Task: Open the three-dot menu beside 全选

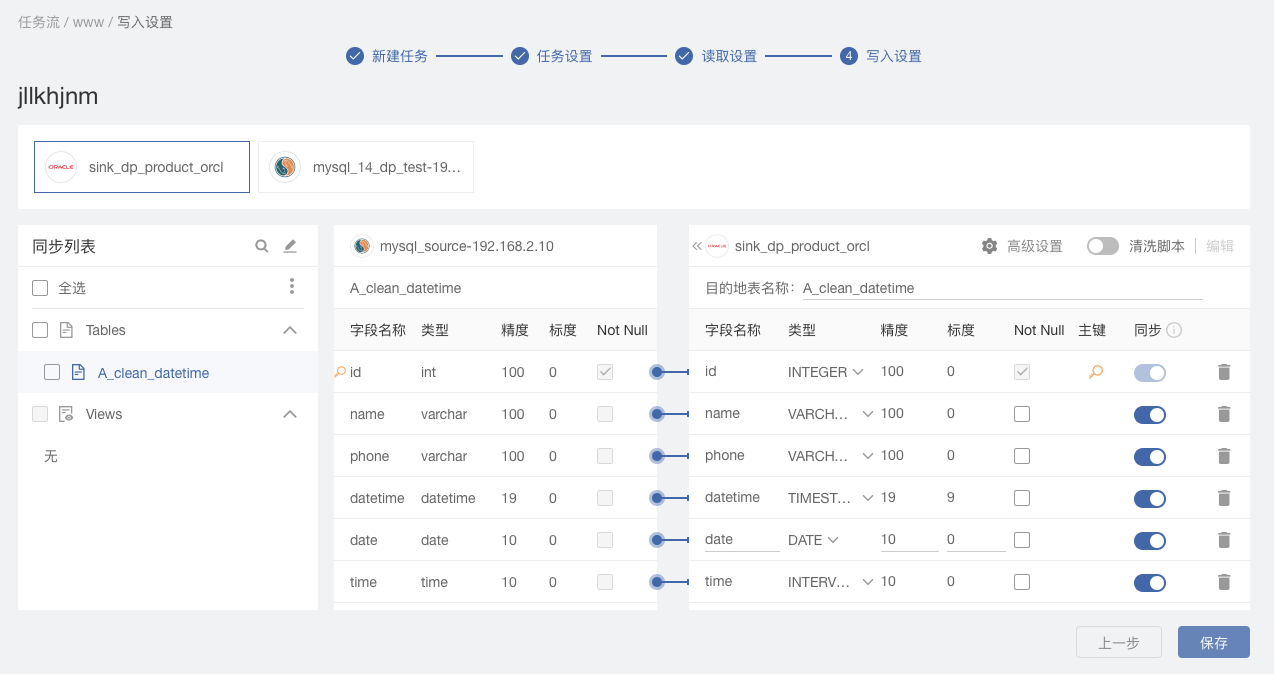Action: click(x=291, y=287)
